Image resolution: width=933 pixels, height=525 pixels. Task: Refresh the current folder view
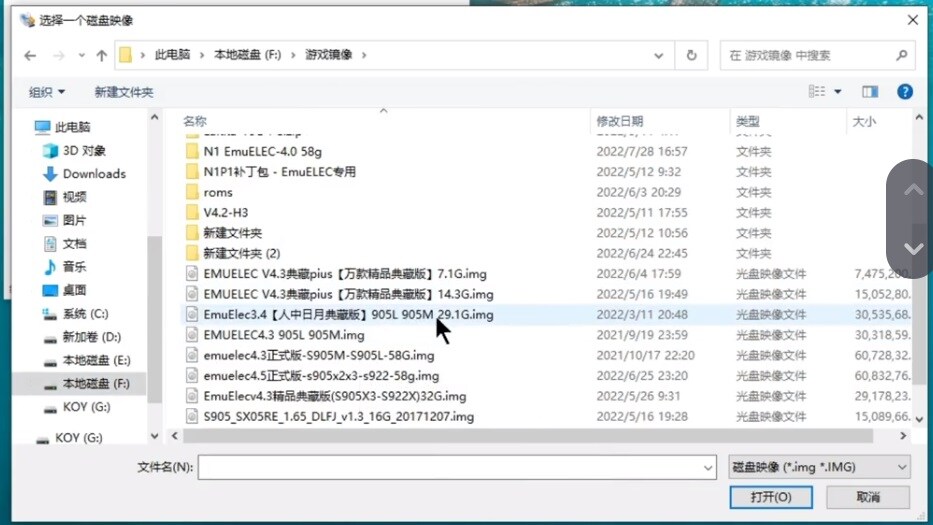[x=691, y=55]
